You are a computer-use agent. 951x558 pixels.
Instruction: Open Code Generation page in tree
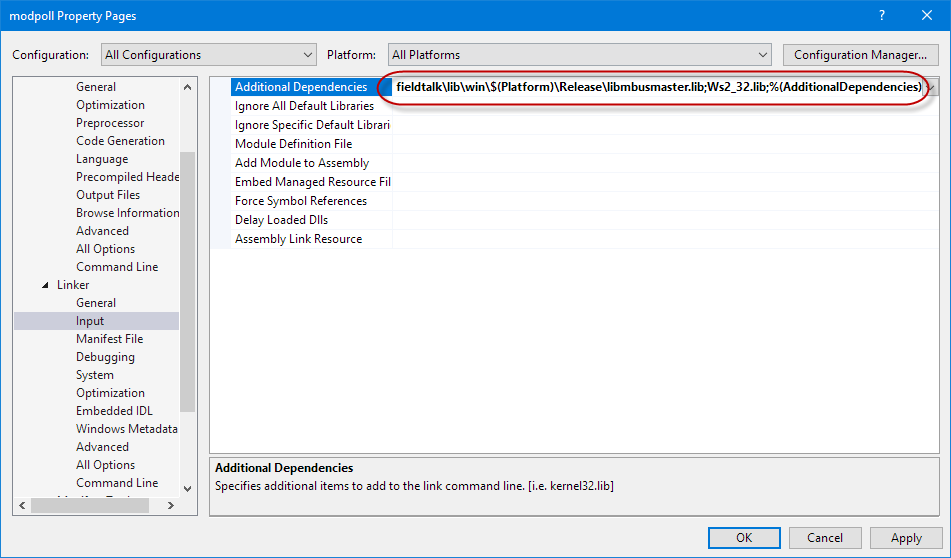coord(120,141)
